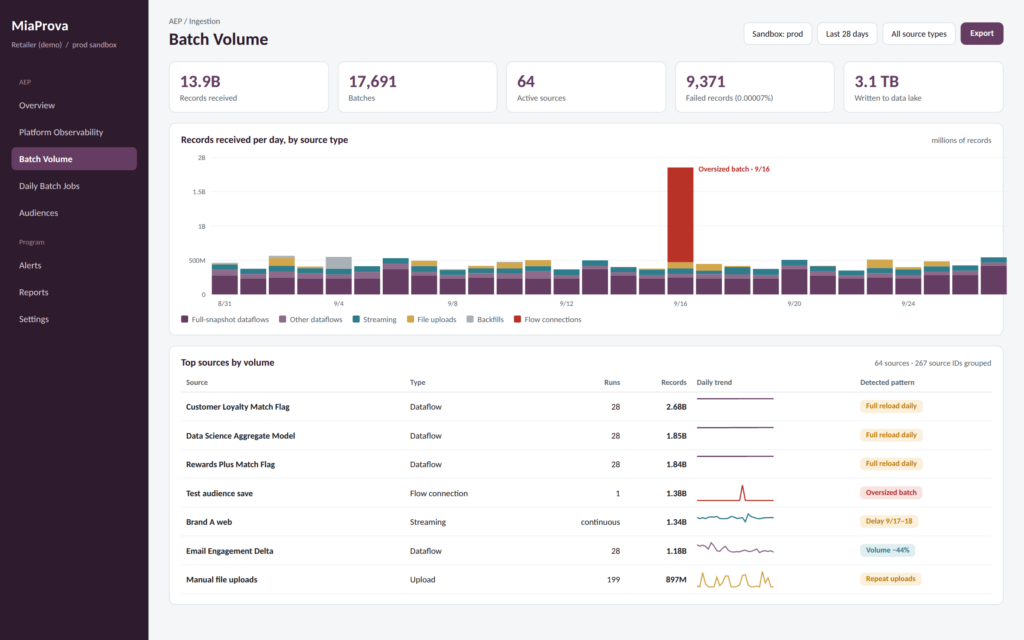The height and width of the screenshot is (640, 1024).
Task: Click Manual file uploads trend sparkline
Action: pyautogui.click(x=735, y=579)
